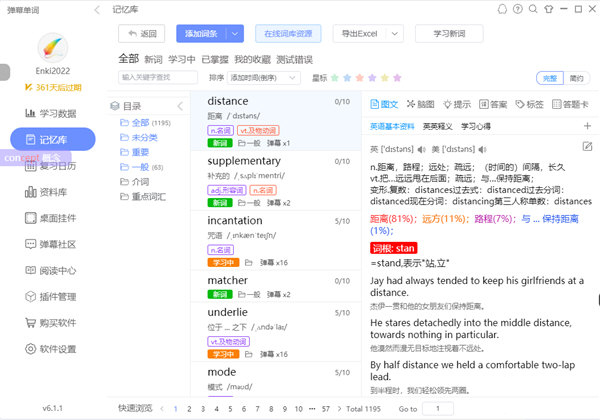Select the 新词 filter tab
The image size is (600, 420).
tap(153, 59)
